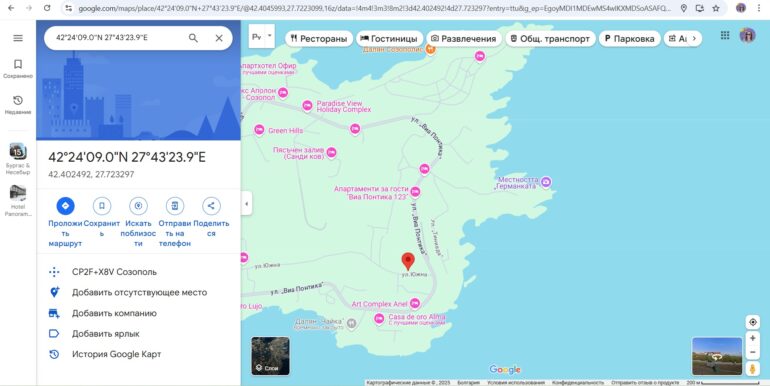This screenshot has width=770, height=386.
Task: Click the Условия использования footer link
Action: 516,382
